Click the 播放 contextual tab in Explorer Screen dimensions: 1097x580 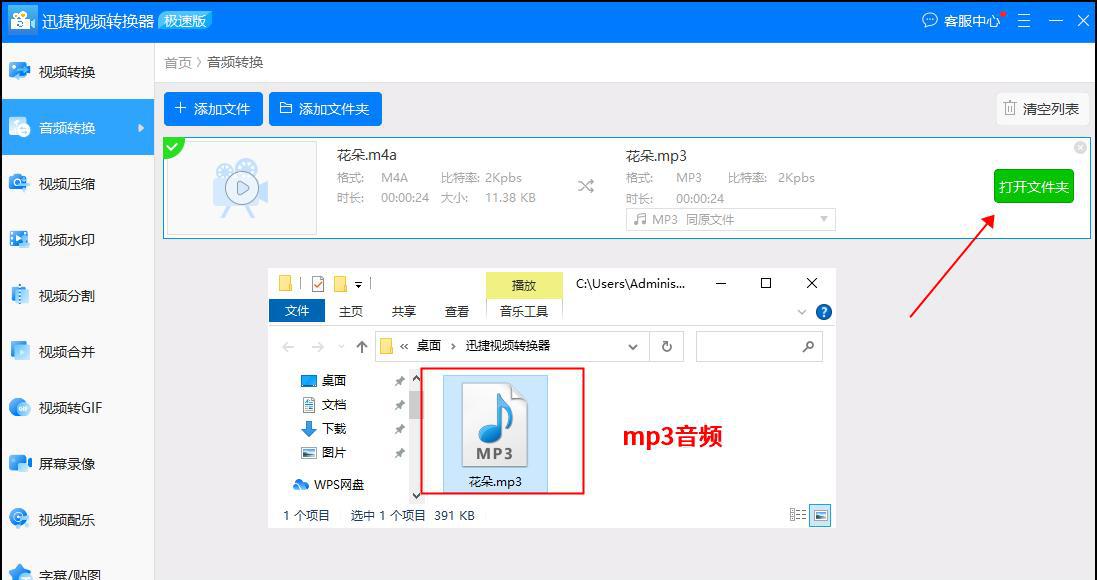coord(524,285)
